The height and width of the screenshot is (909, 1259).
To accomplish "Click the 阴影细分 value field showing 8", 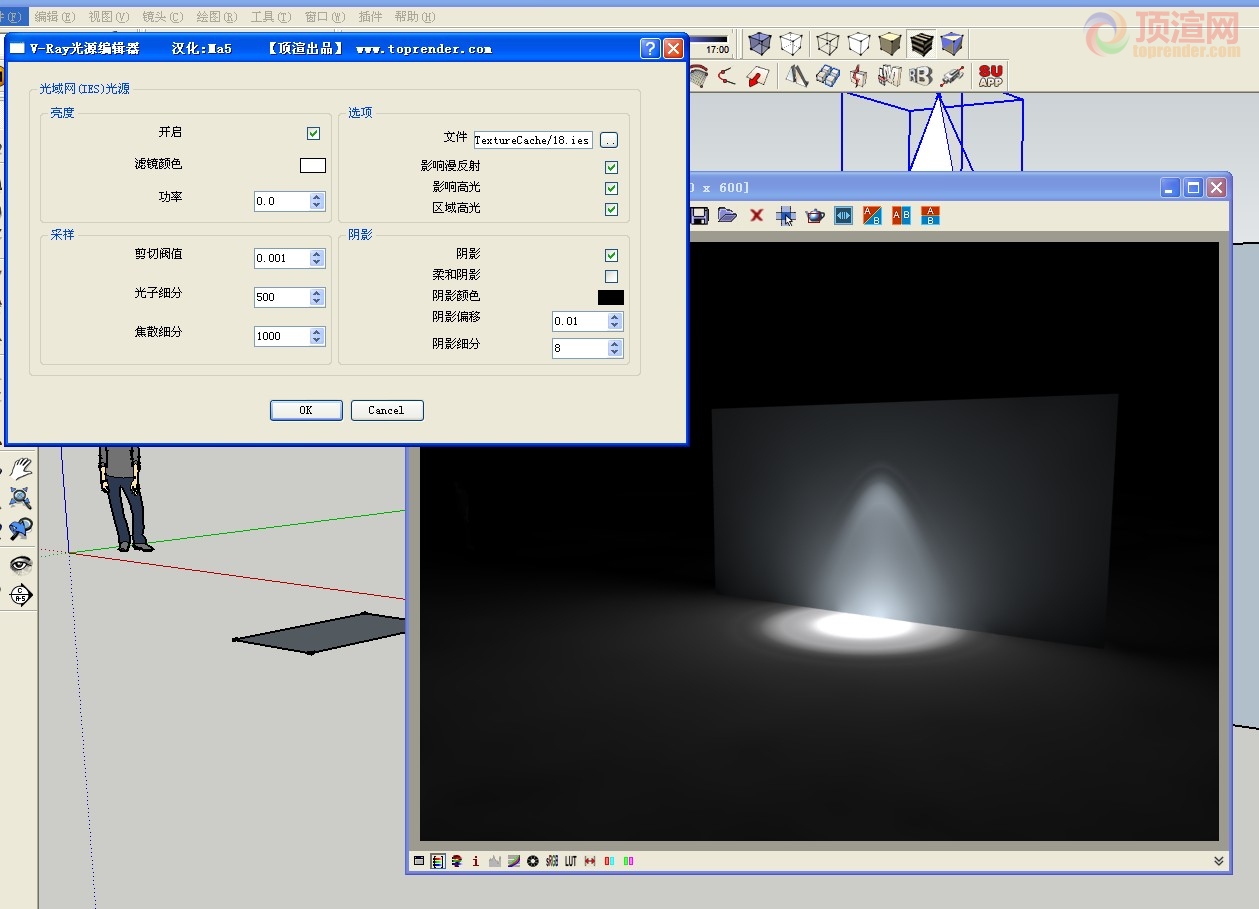I will (580, 348).
